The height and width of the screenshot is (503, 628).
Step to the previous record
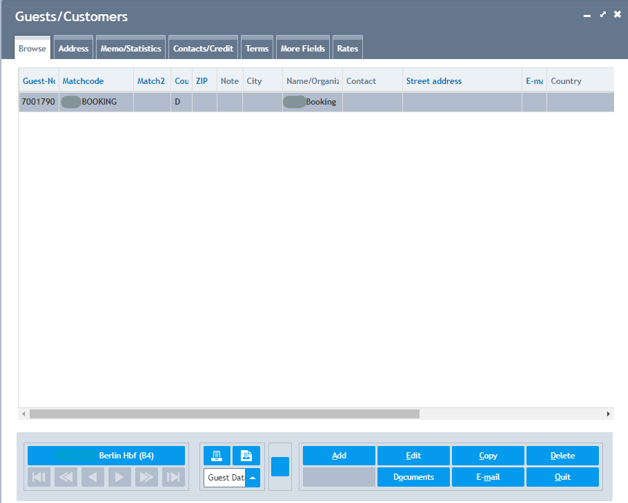point(93,478)
